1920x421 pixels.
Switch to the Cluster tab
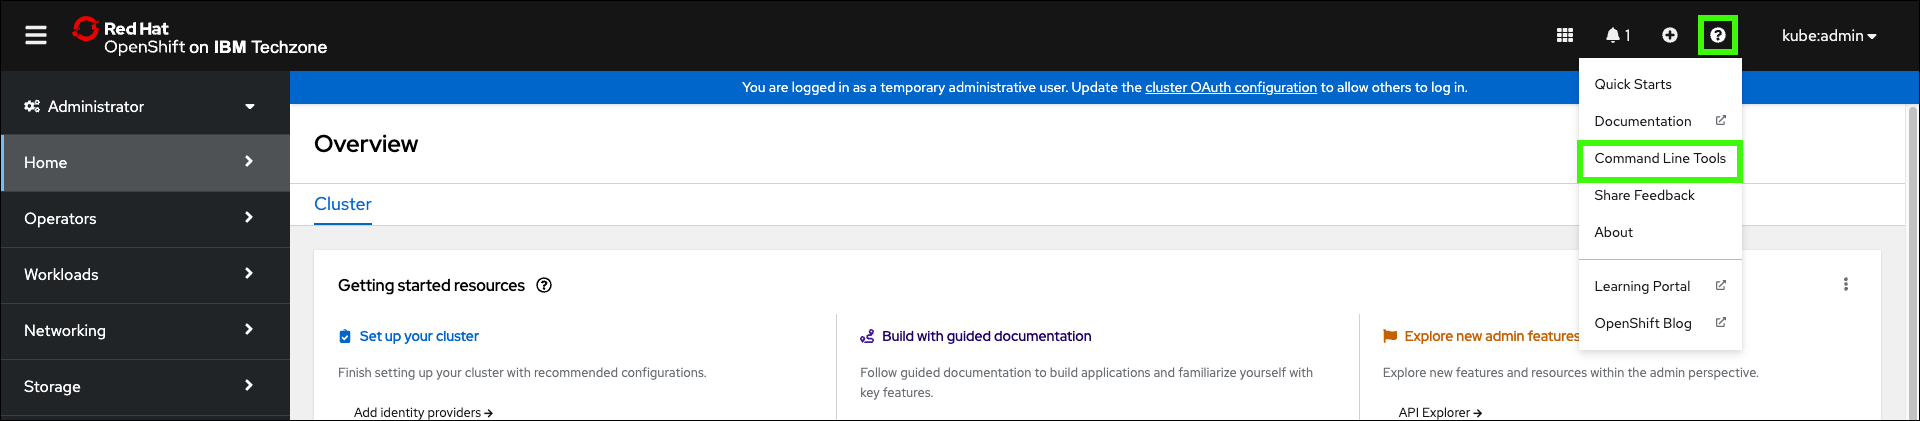tap(343, 204)
